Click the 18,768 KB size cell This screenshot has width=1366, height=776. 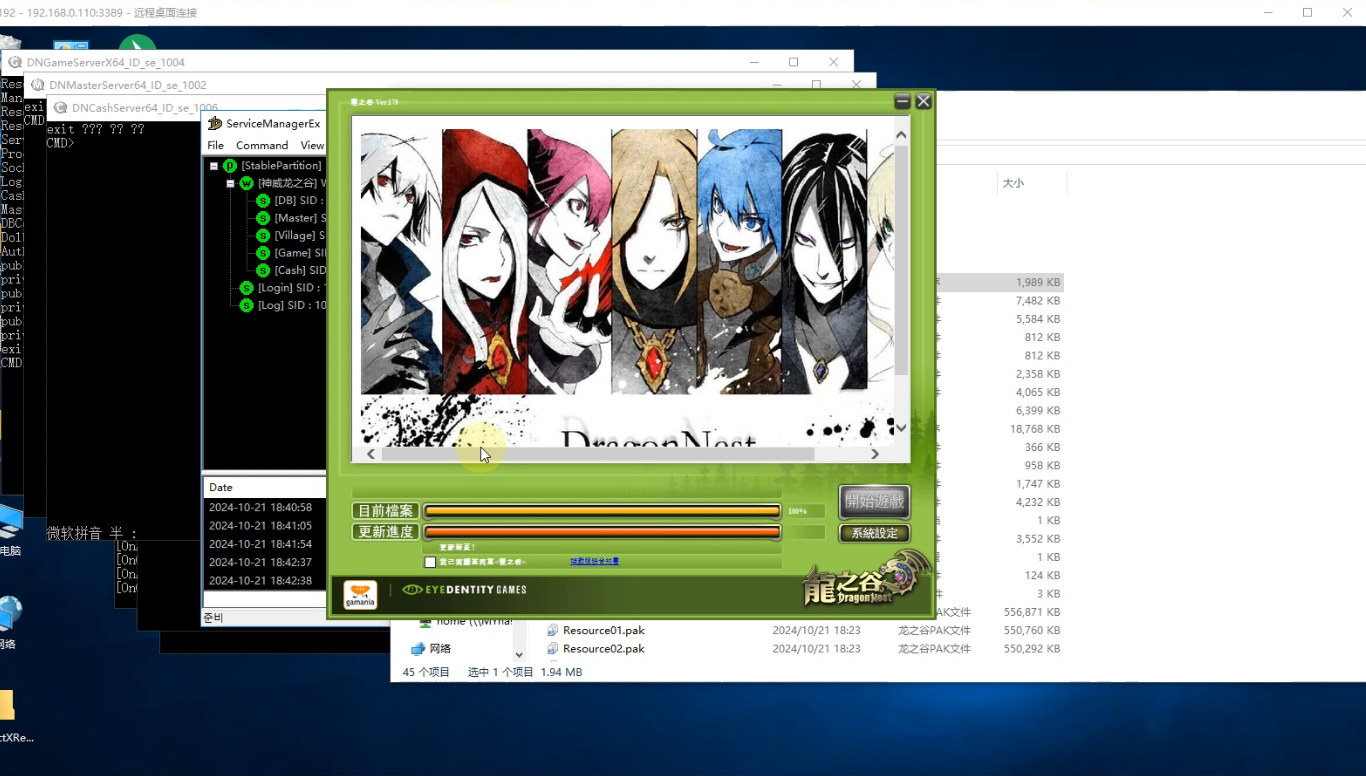[1035, 429]
